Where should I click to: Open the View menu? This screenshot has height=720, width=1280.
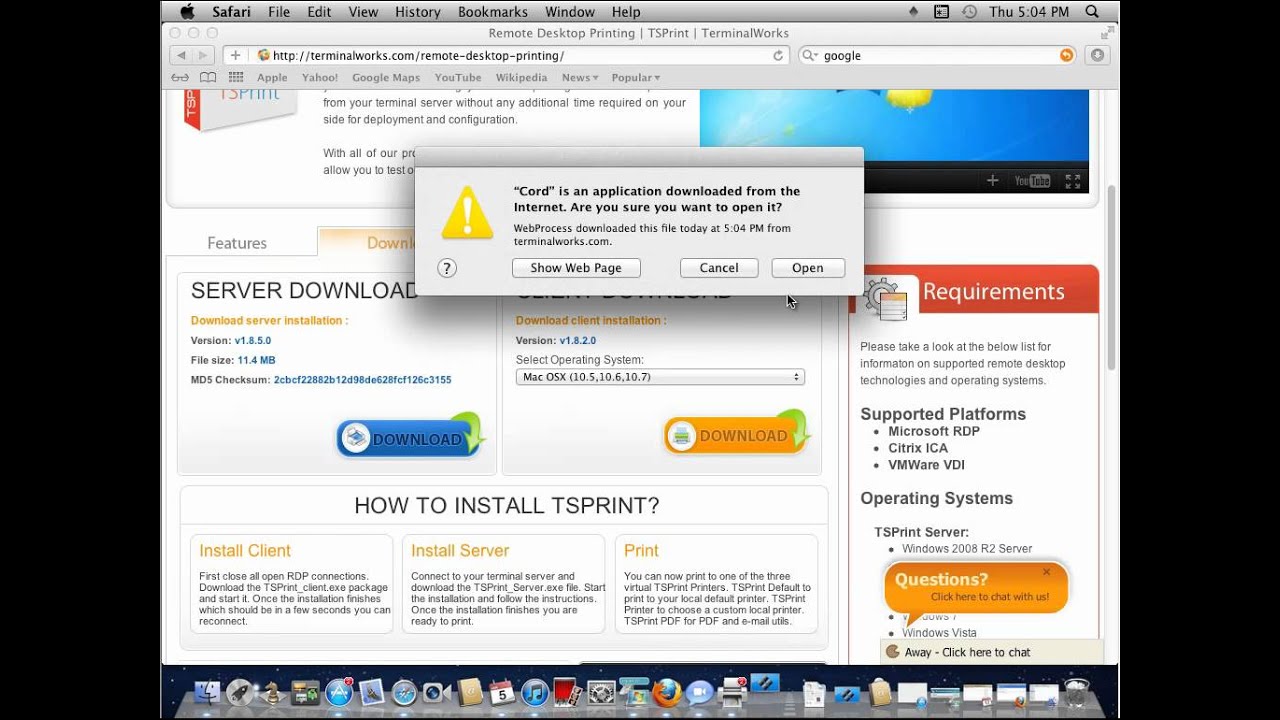(x=363, y=12)
